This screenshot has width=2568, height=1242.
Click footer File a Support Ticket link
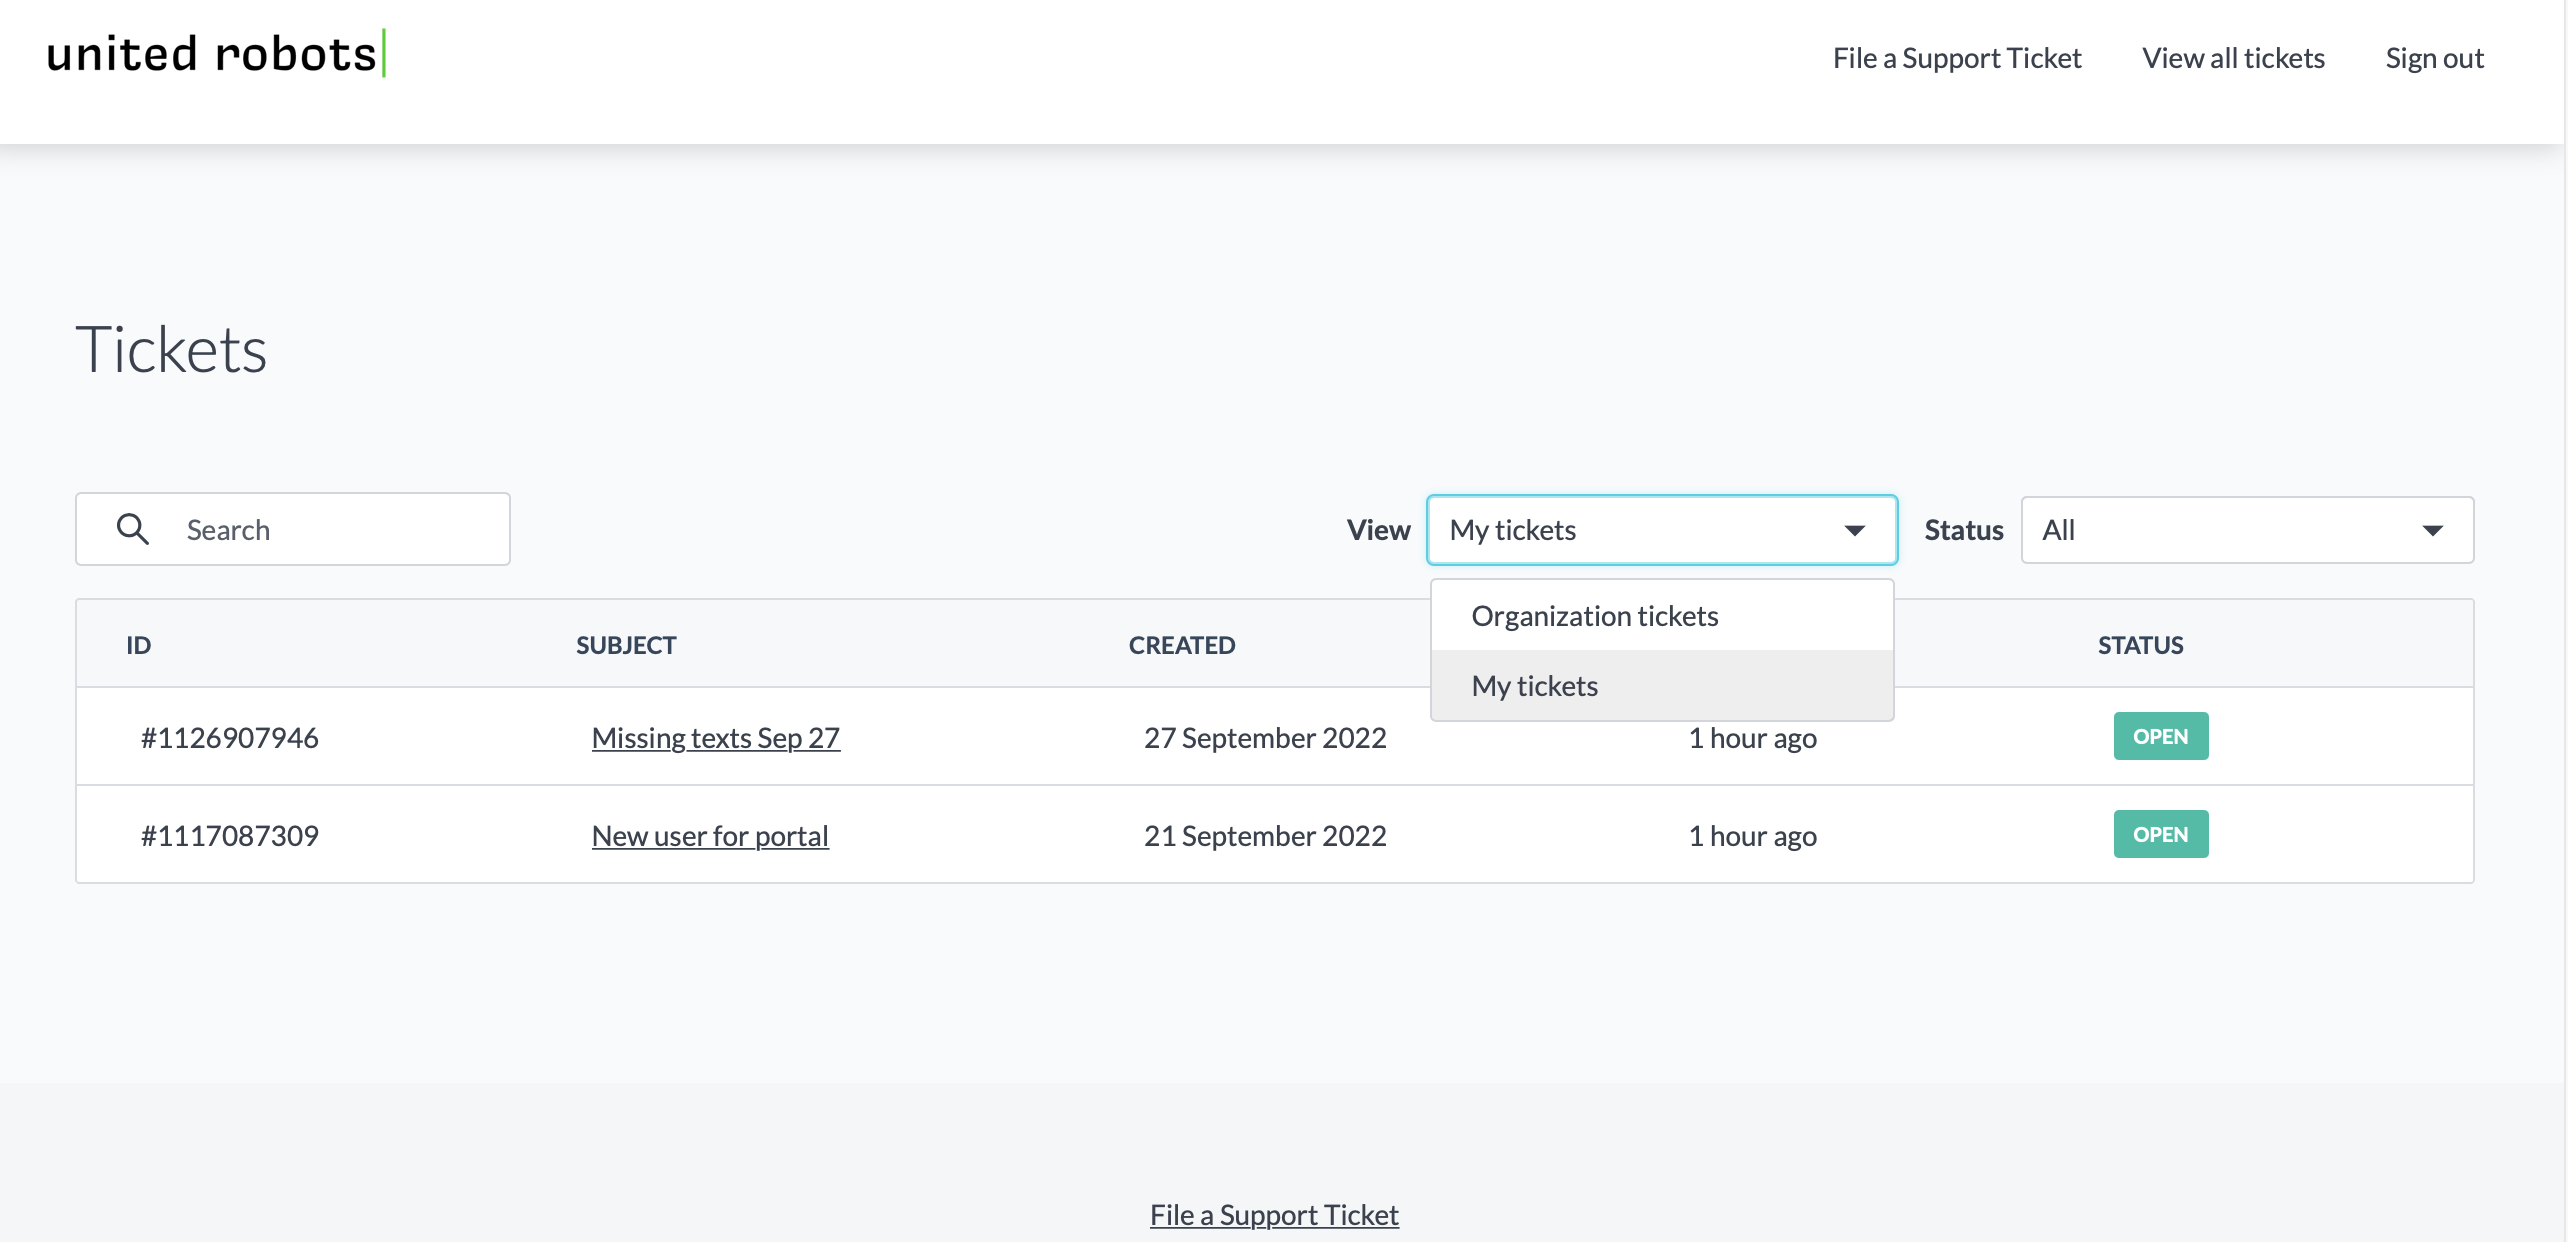point(1274,1215)
